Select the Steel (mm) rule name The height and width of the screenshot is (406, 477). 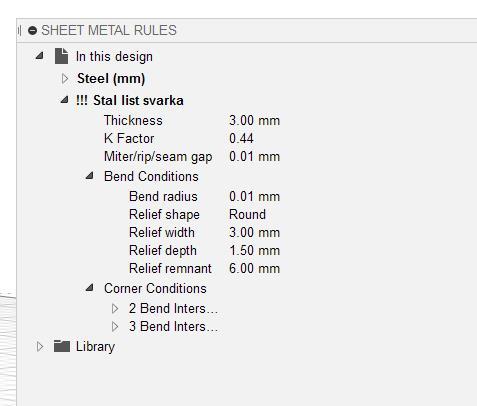pos(111,79)
